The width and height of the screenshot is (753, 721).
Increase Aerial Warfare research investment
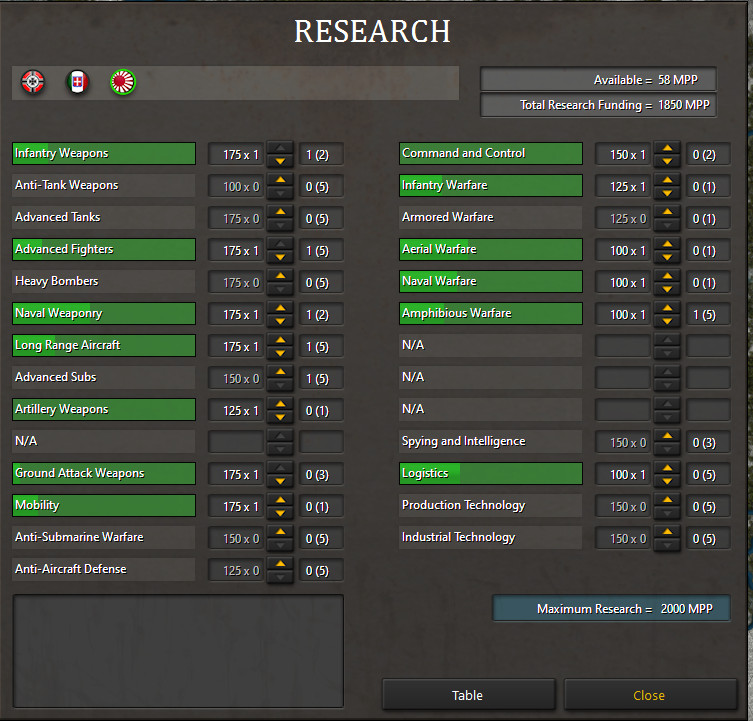pyautogui.click(x=667, y=244)
